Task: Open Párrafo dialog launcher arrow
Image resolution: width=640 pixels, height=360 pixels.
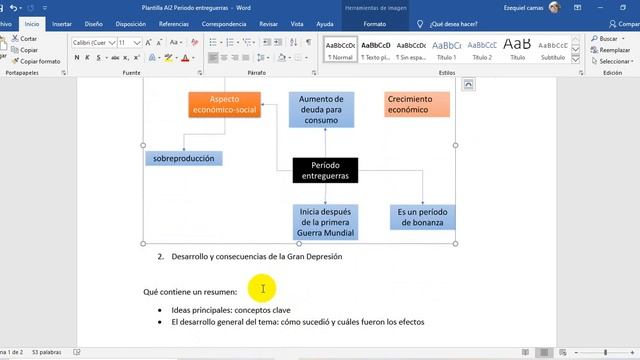Action: click(314, 73)
